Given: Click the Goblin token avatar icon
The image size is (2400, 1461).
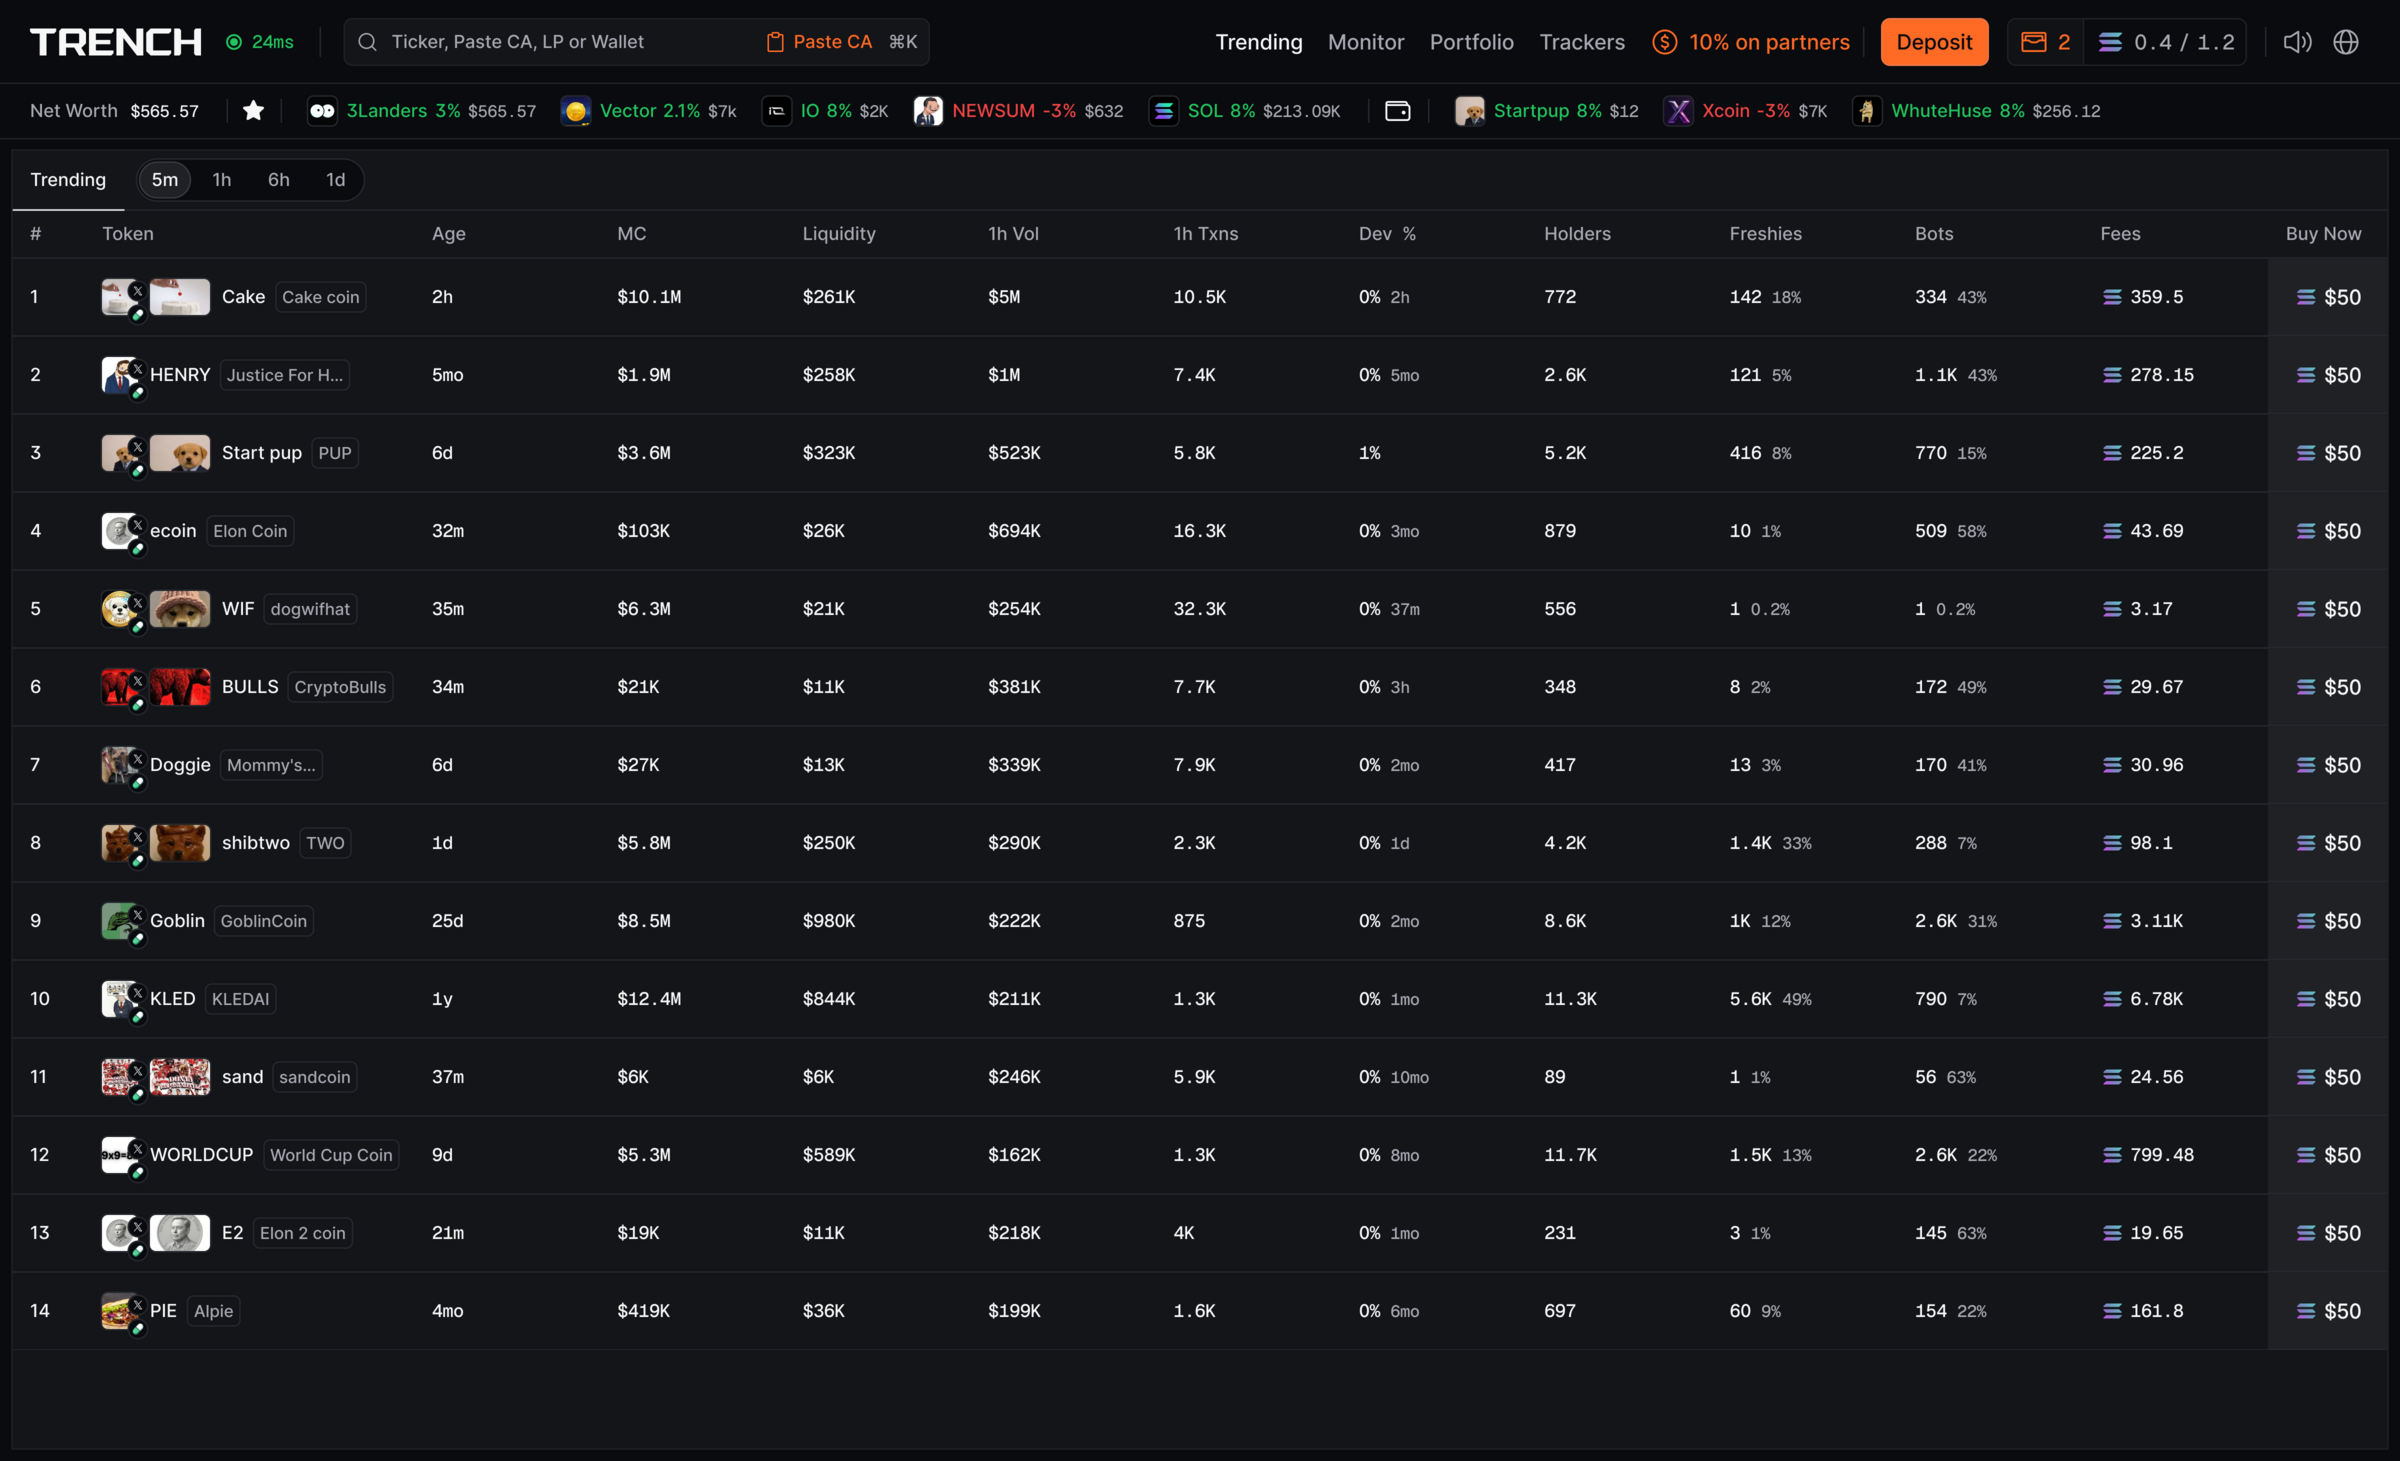Looking at the screenshot, I should (x=120, y=921).
